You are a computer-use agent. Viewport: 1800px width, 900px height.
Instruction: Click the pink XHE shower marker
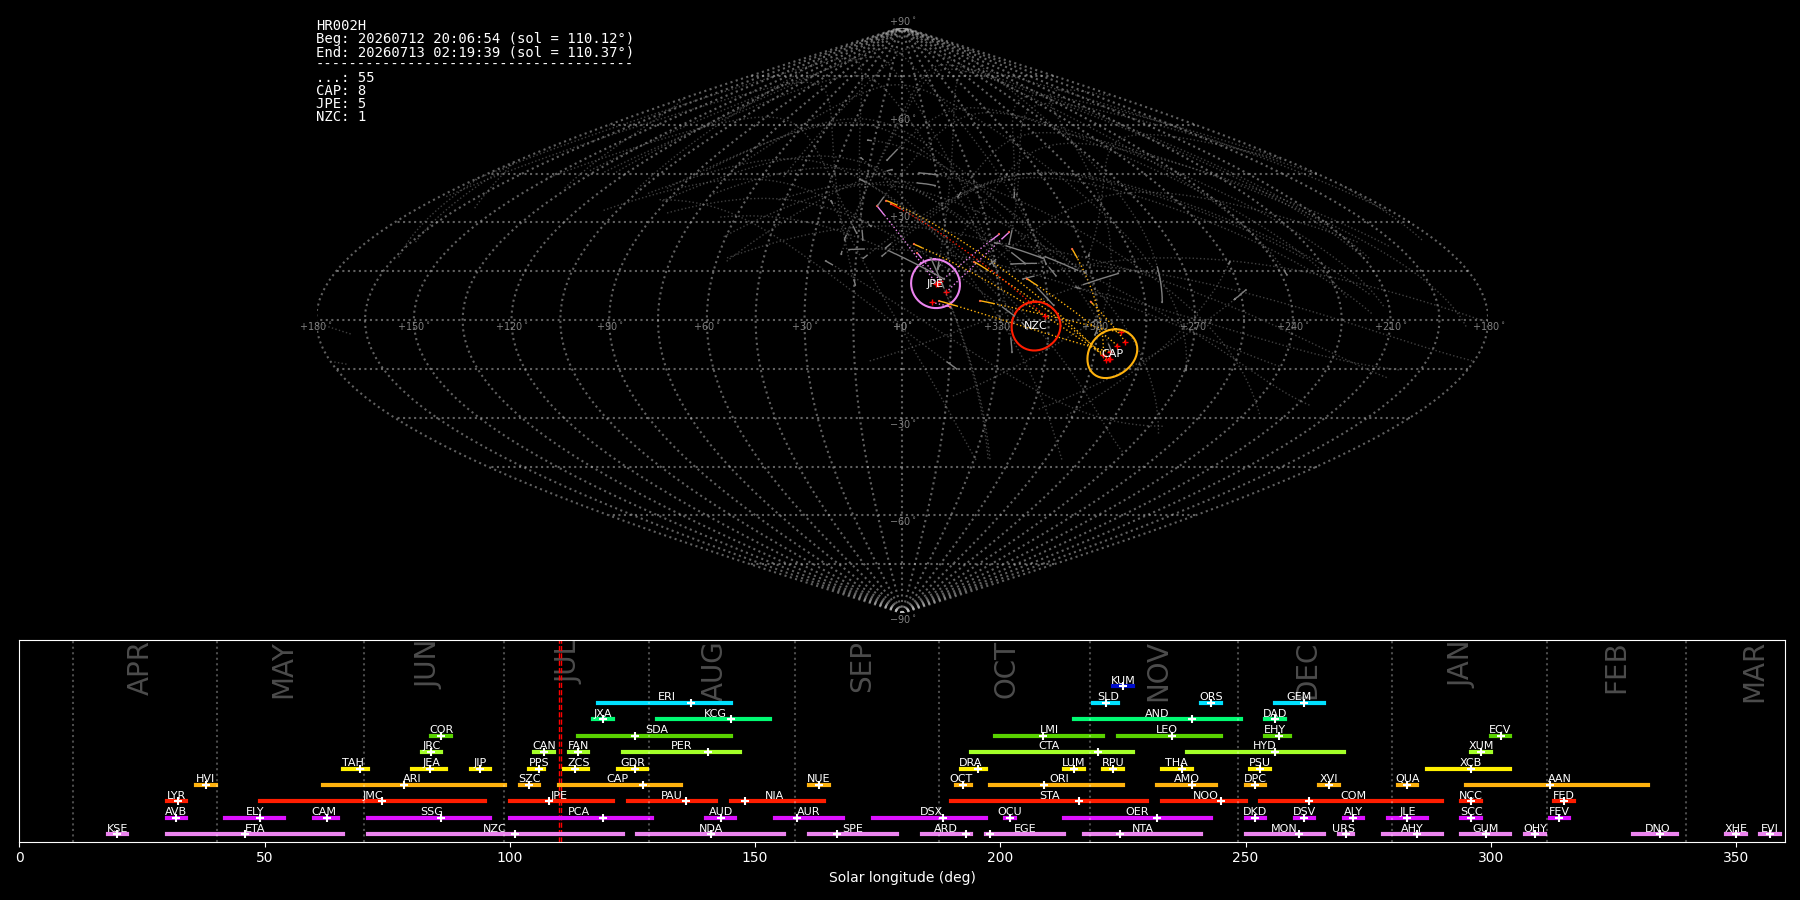pos(1736,834)
